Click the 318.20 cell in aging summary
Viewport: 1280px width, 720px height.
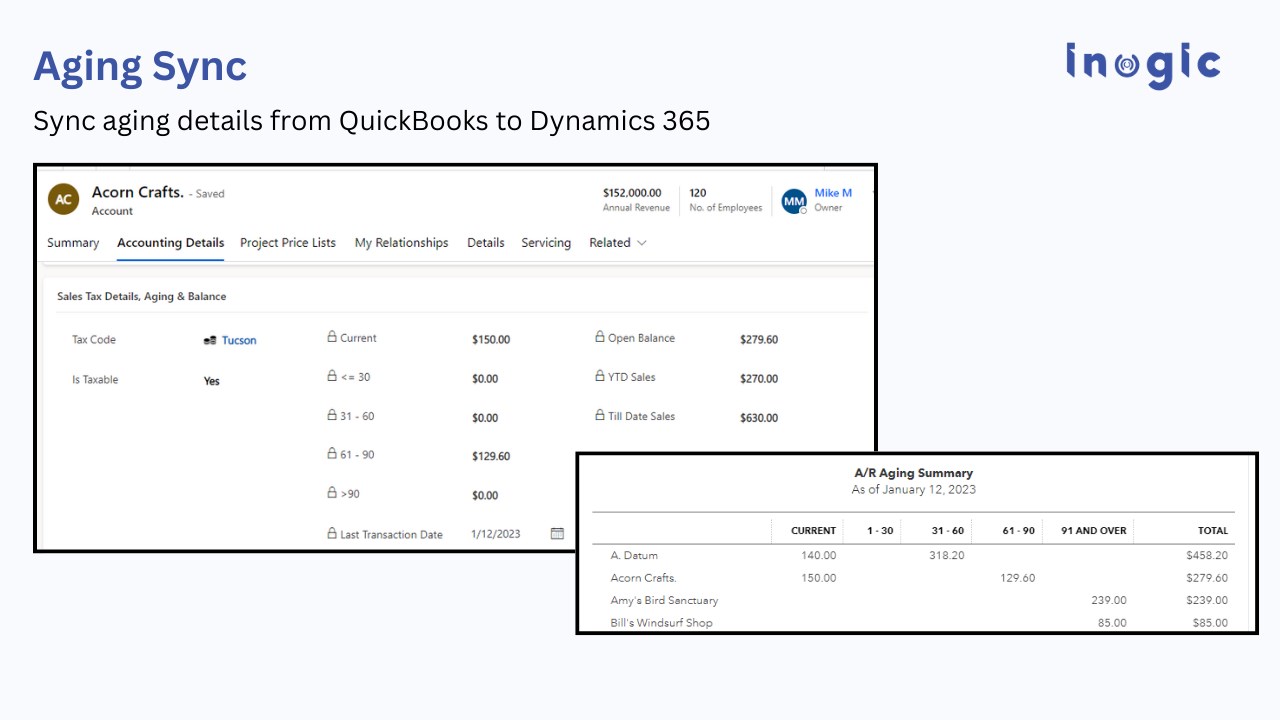click(946, 555)
